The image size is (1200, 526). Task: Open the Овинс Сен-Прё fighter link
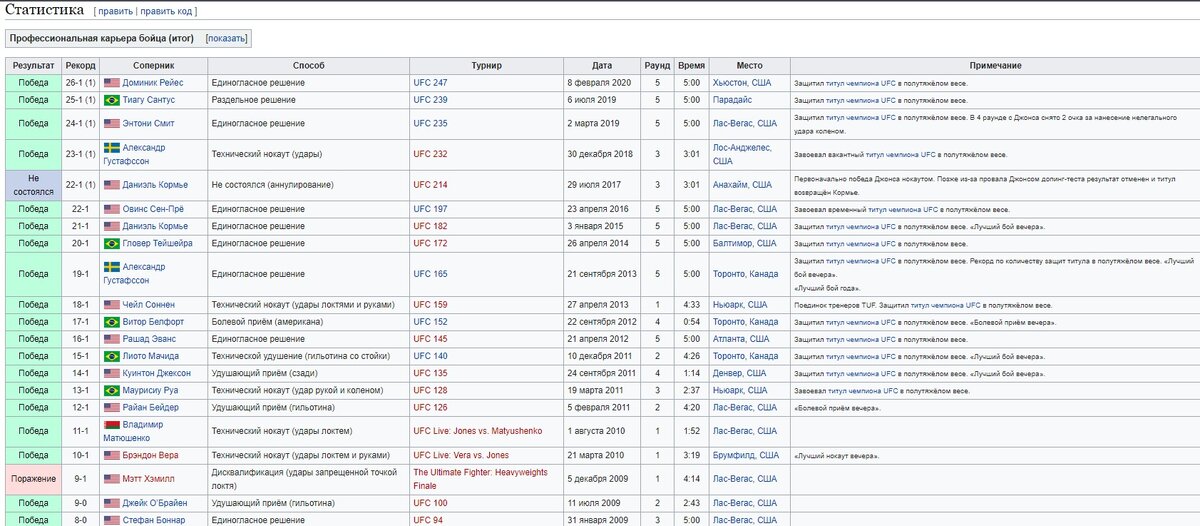tap(153, 209)
